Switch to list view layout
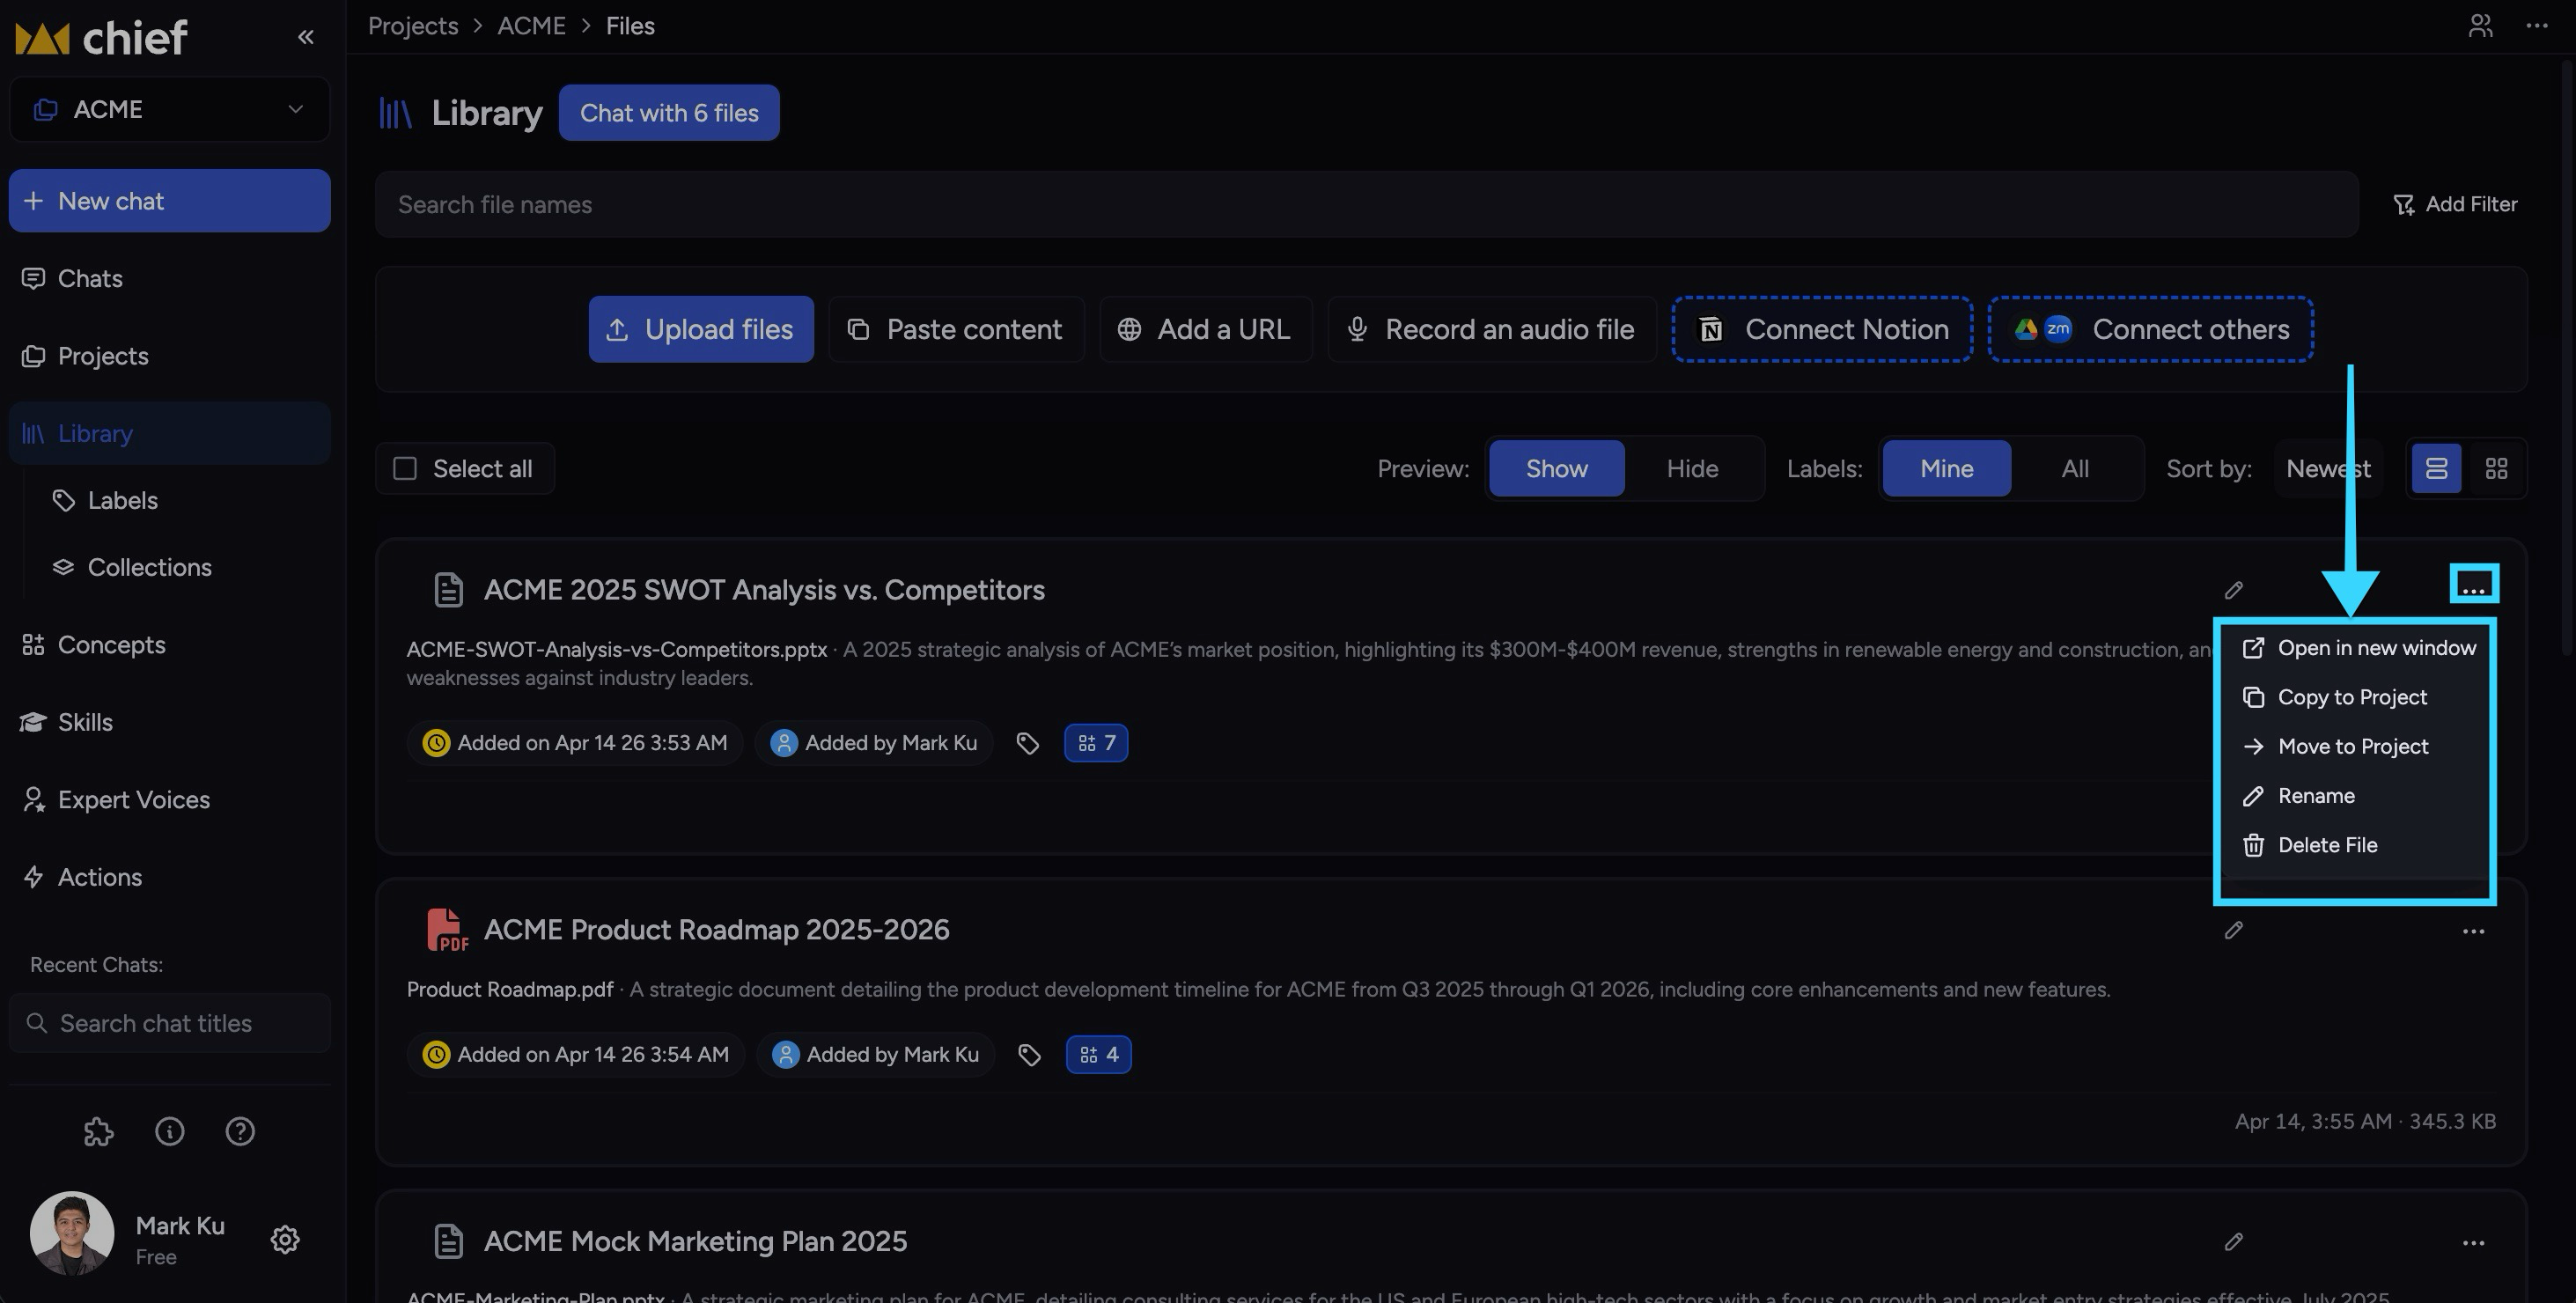The image size is (2576, 1303). [x=2436, y=469]
